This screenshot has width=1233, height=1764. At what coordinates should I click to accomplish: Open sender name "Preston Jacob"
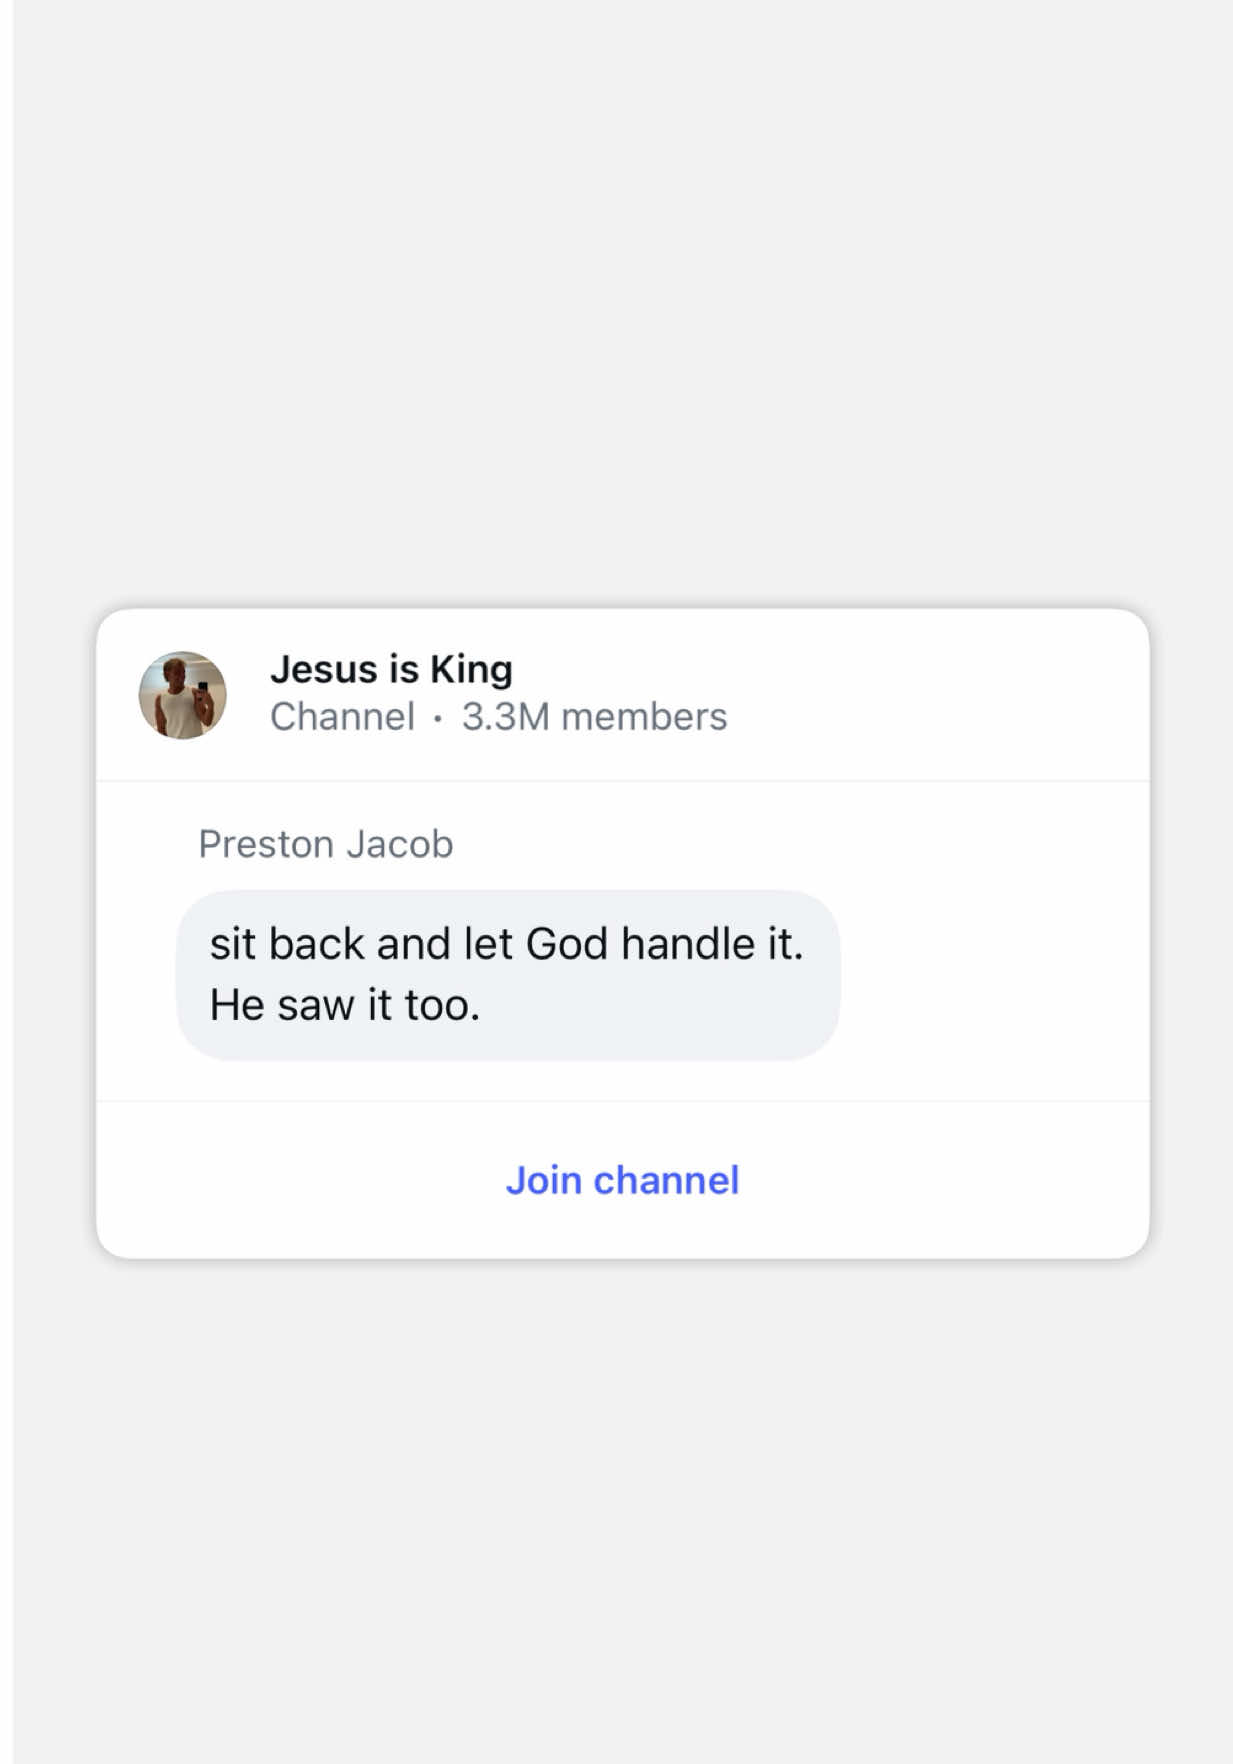point(326,844)
